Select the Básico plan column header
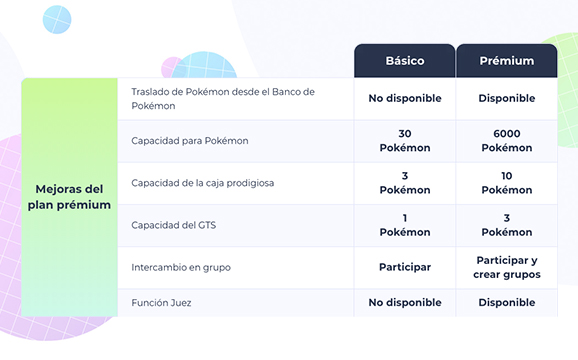The width and height of the screenshot is (578, 360). [404, 61]
